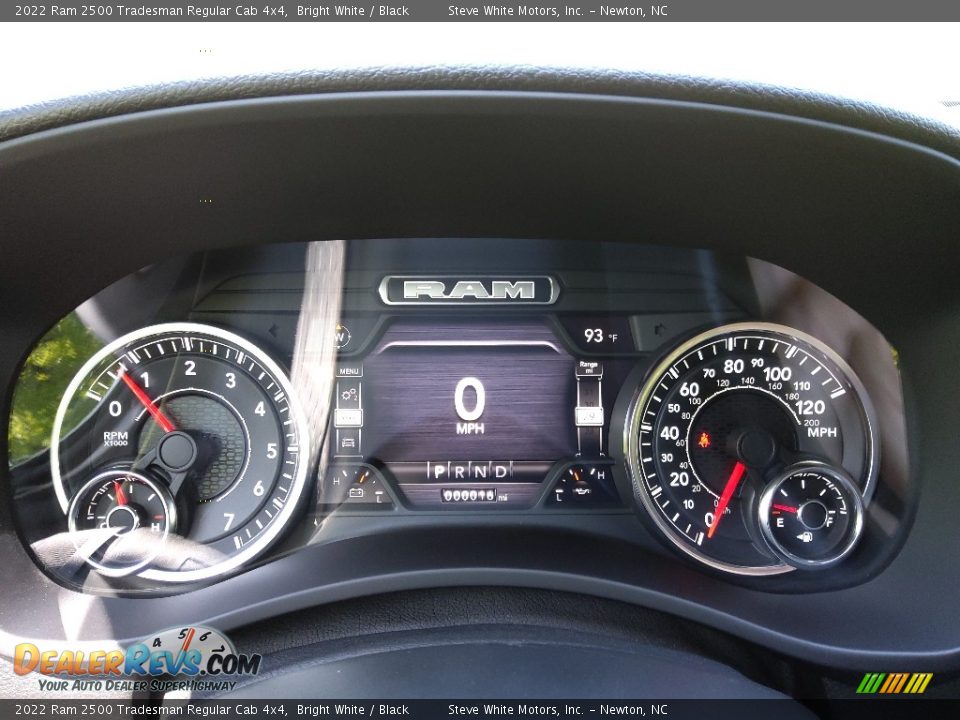Screen dimensions: 960x720
Task: Click the 50 mark on the speedometer
Action: tap(674, 408)
